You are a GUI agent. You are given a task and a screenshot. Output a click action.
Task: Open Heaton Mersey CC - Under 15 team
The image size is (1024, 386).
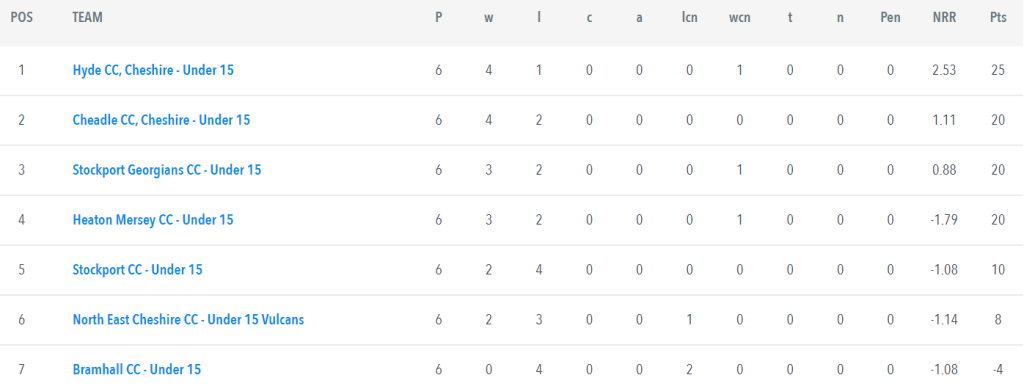(153, 219)
